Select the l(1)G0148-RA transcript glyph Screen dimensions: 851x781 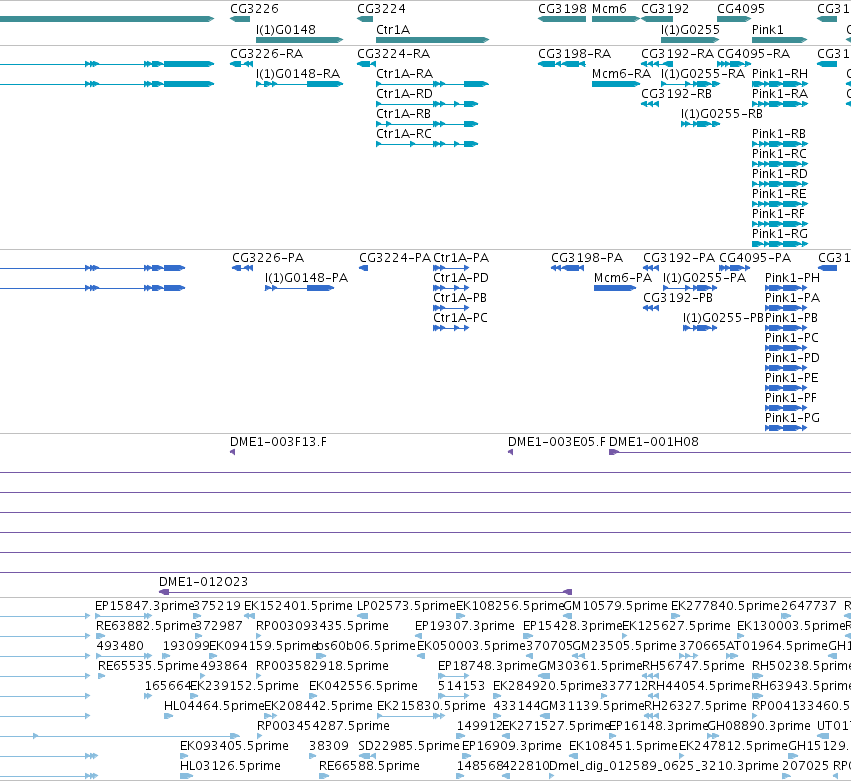(x=299, y=84)
